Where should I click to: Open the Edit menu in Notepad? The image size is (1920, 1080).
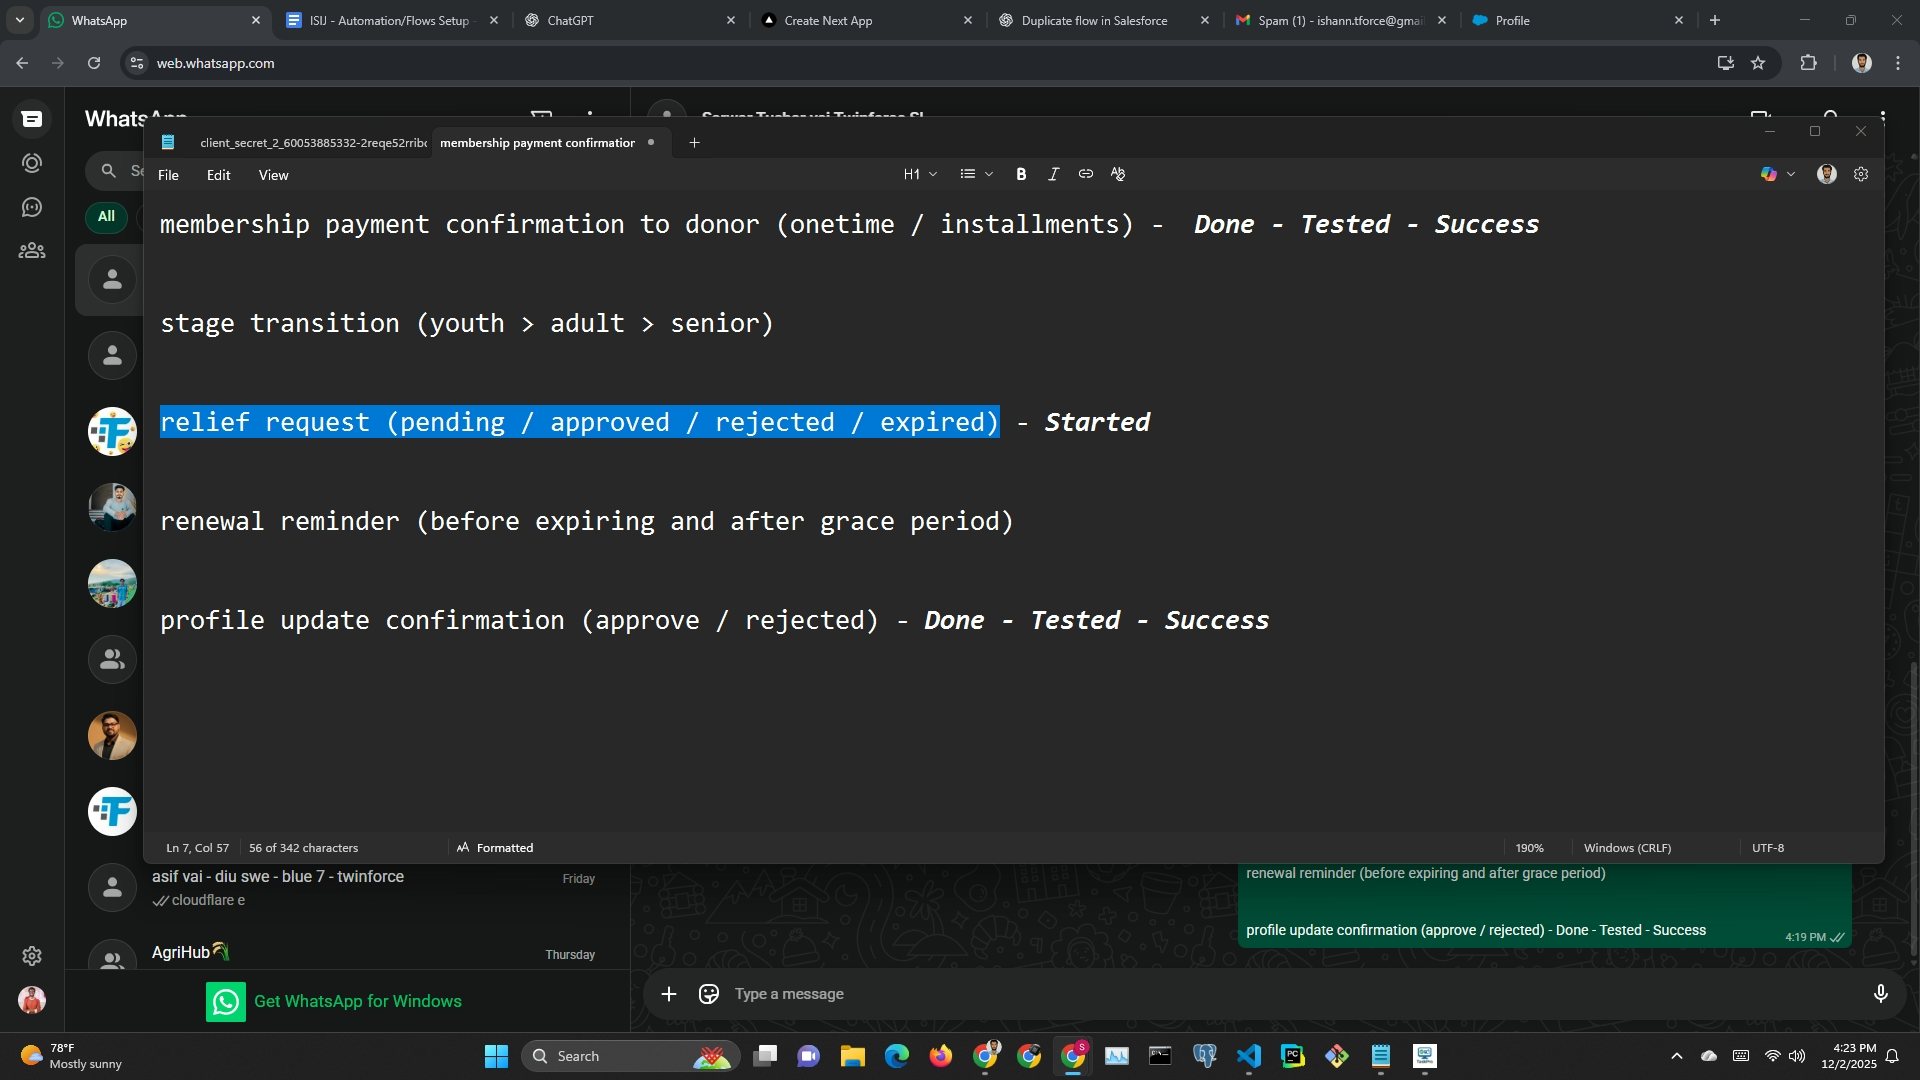[218, 175]
